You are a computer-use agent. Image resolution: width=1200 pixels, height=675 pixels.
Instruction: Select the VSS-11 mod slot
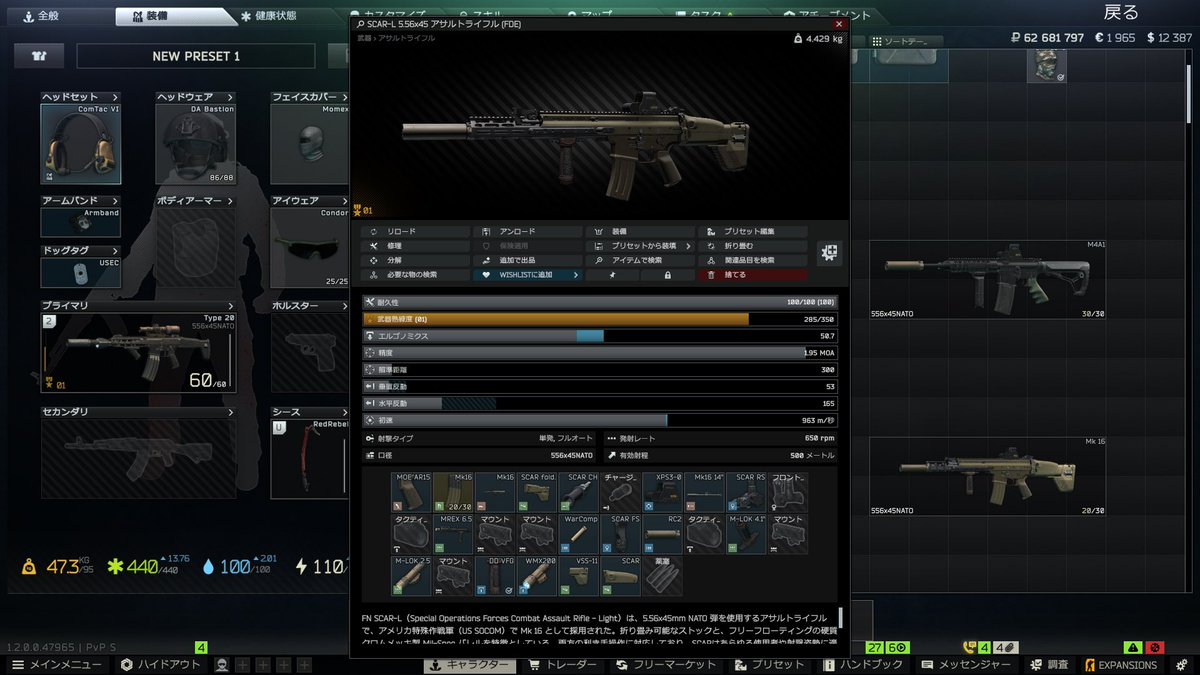pos(579,576)
